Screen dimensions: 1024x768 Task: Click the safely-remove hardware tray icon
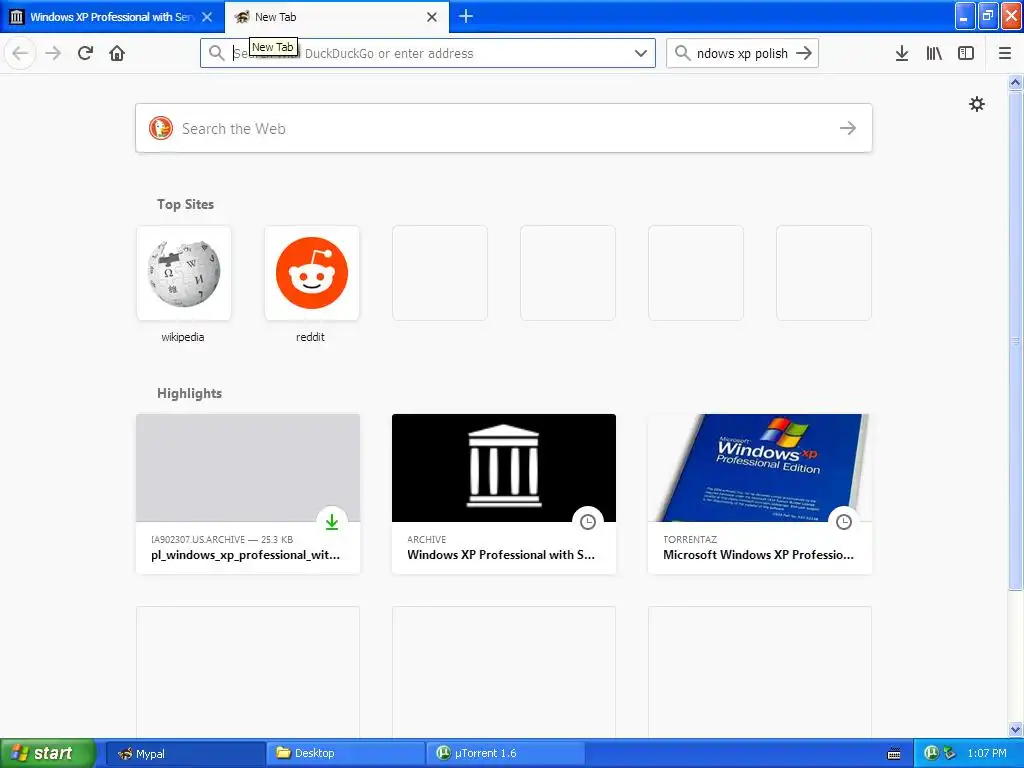[x=950, y=753]
